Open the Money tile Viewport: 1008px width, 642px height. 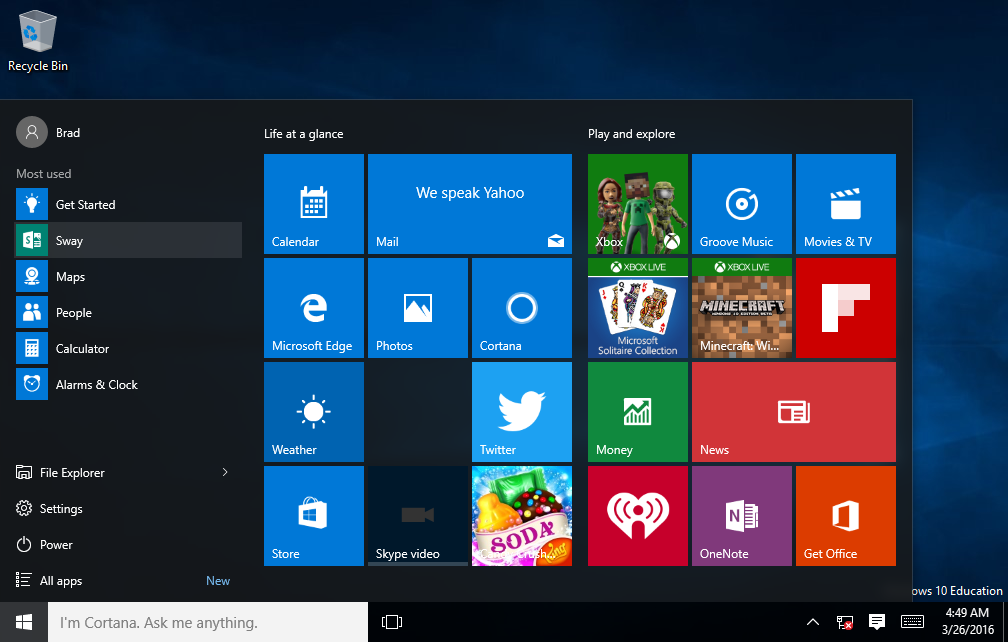638,412
